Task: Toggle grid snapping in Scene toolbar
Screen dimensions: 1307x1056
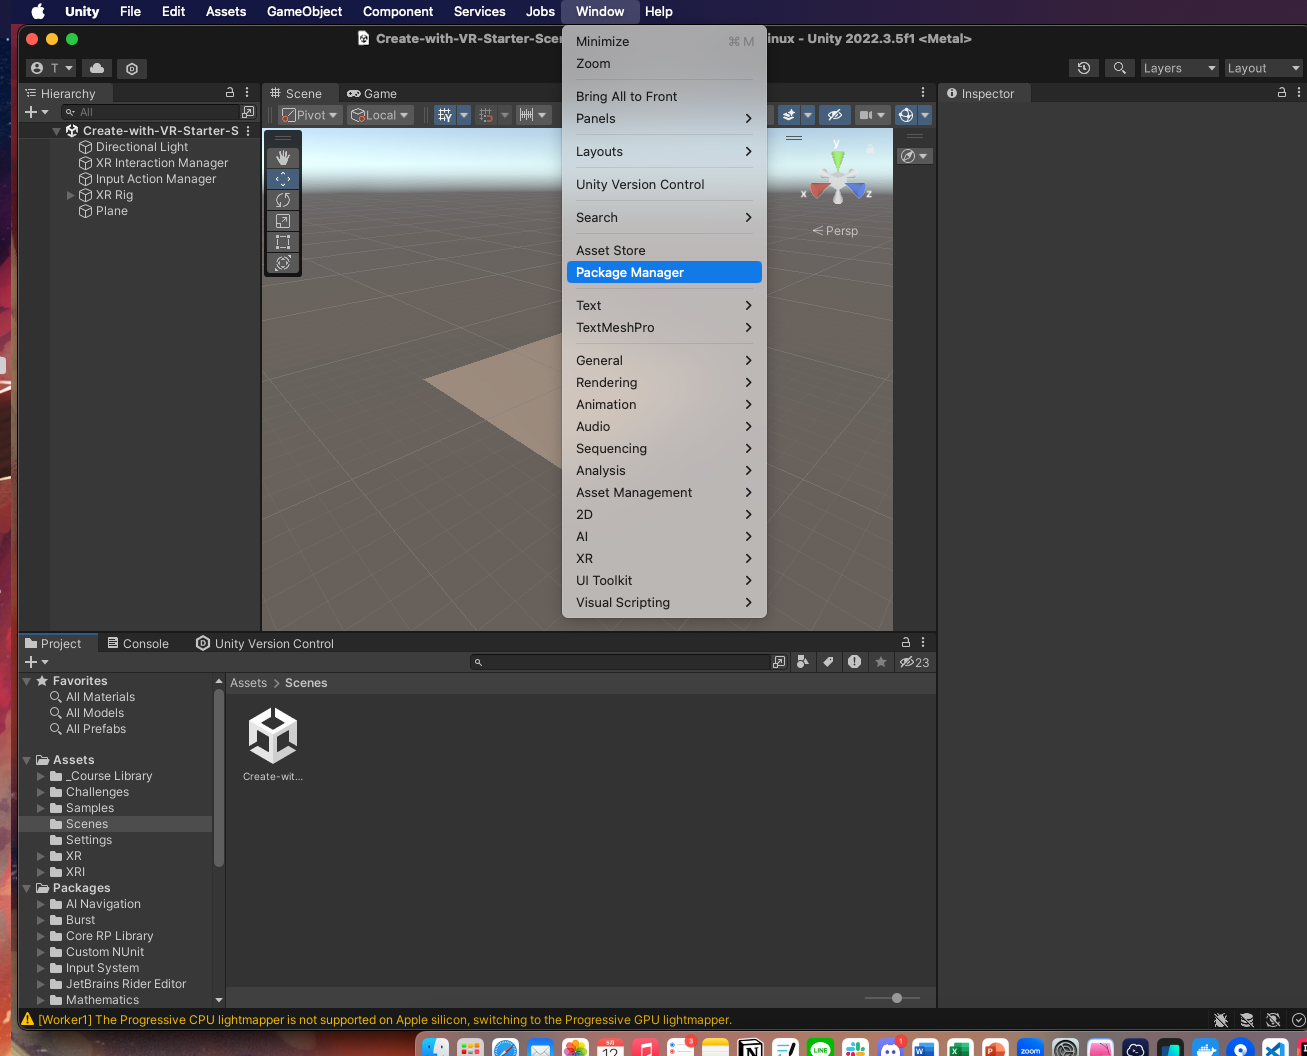Action: tap(486, 115)
